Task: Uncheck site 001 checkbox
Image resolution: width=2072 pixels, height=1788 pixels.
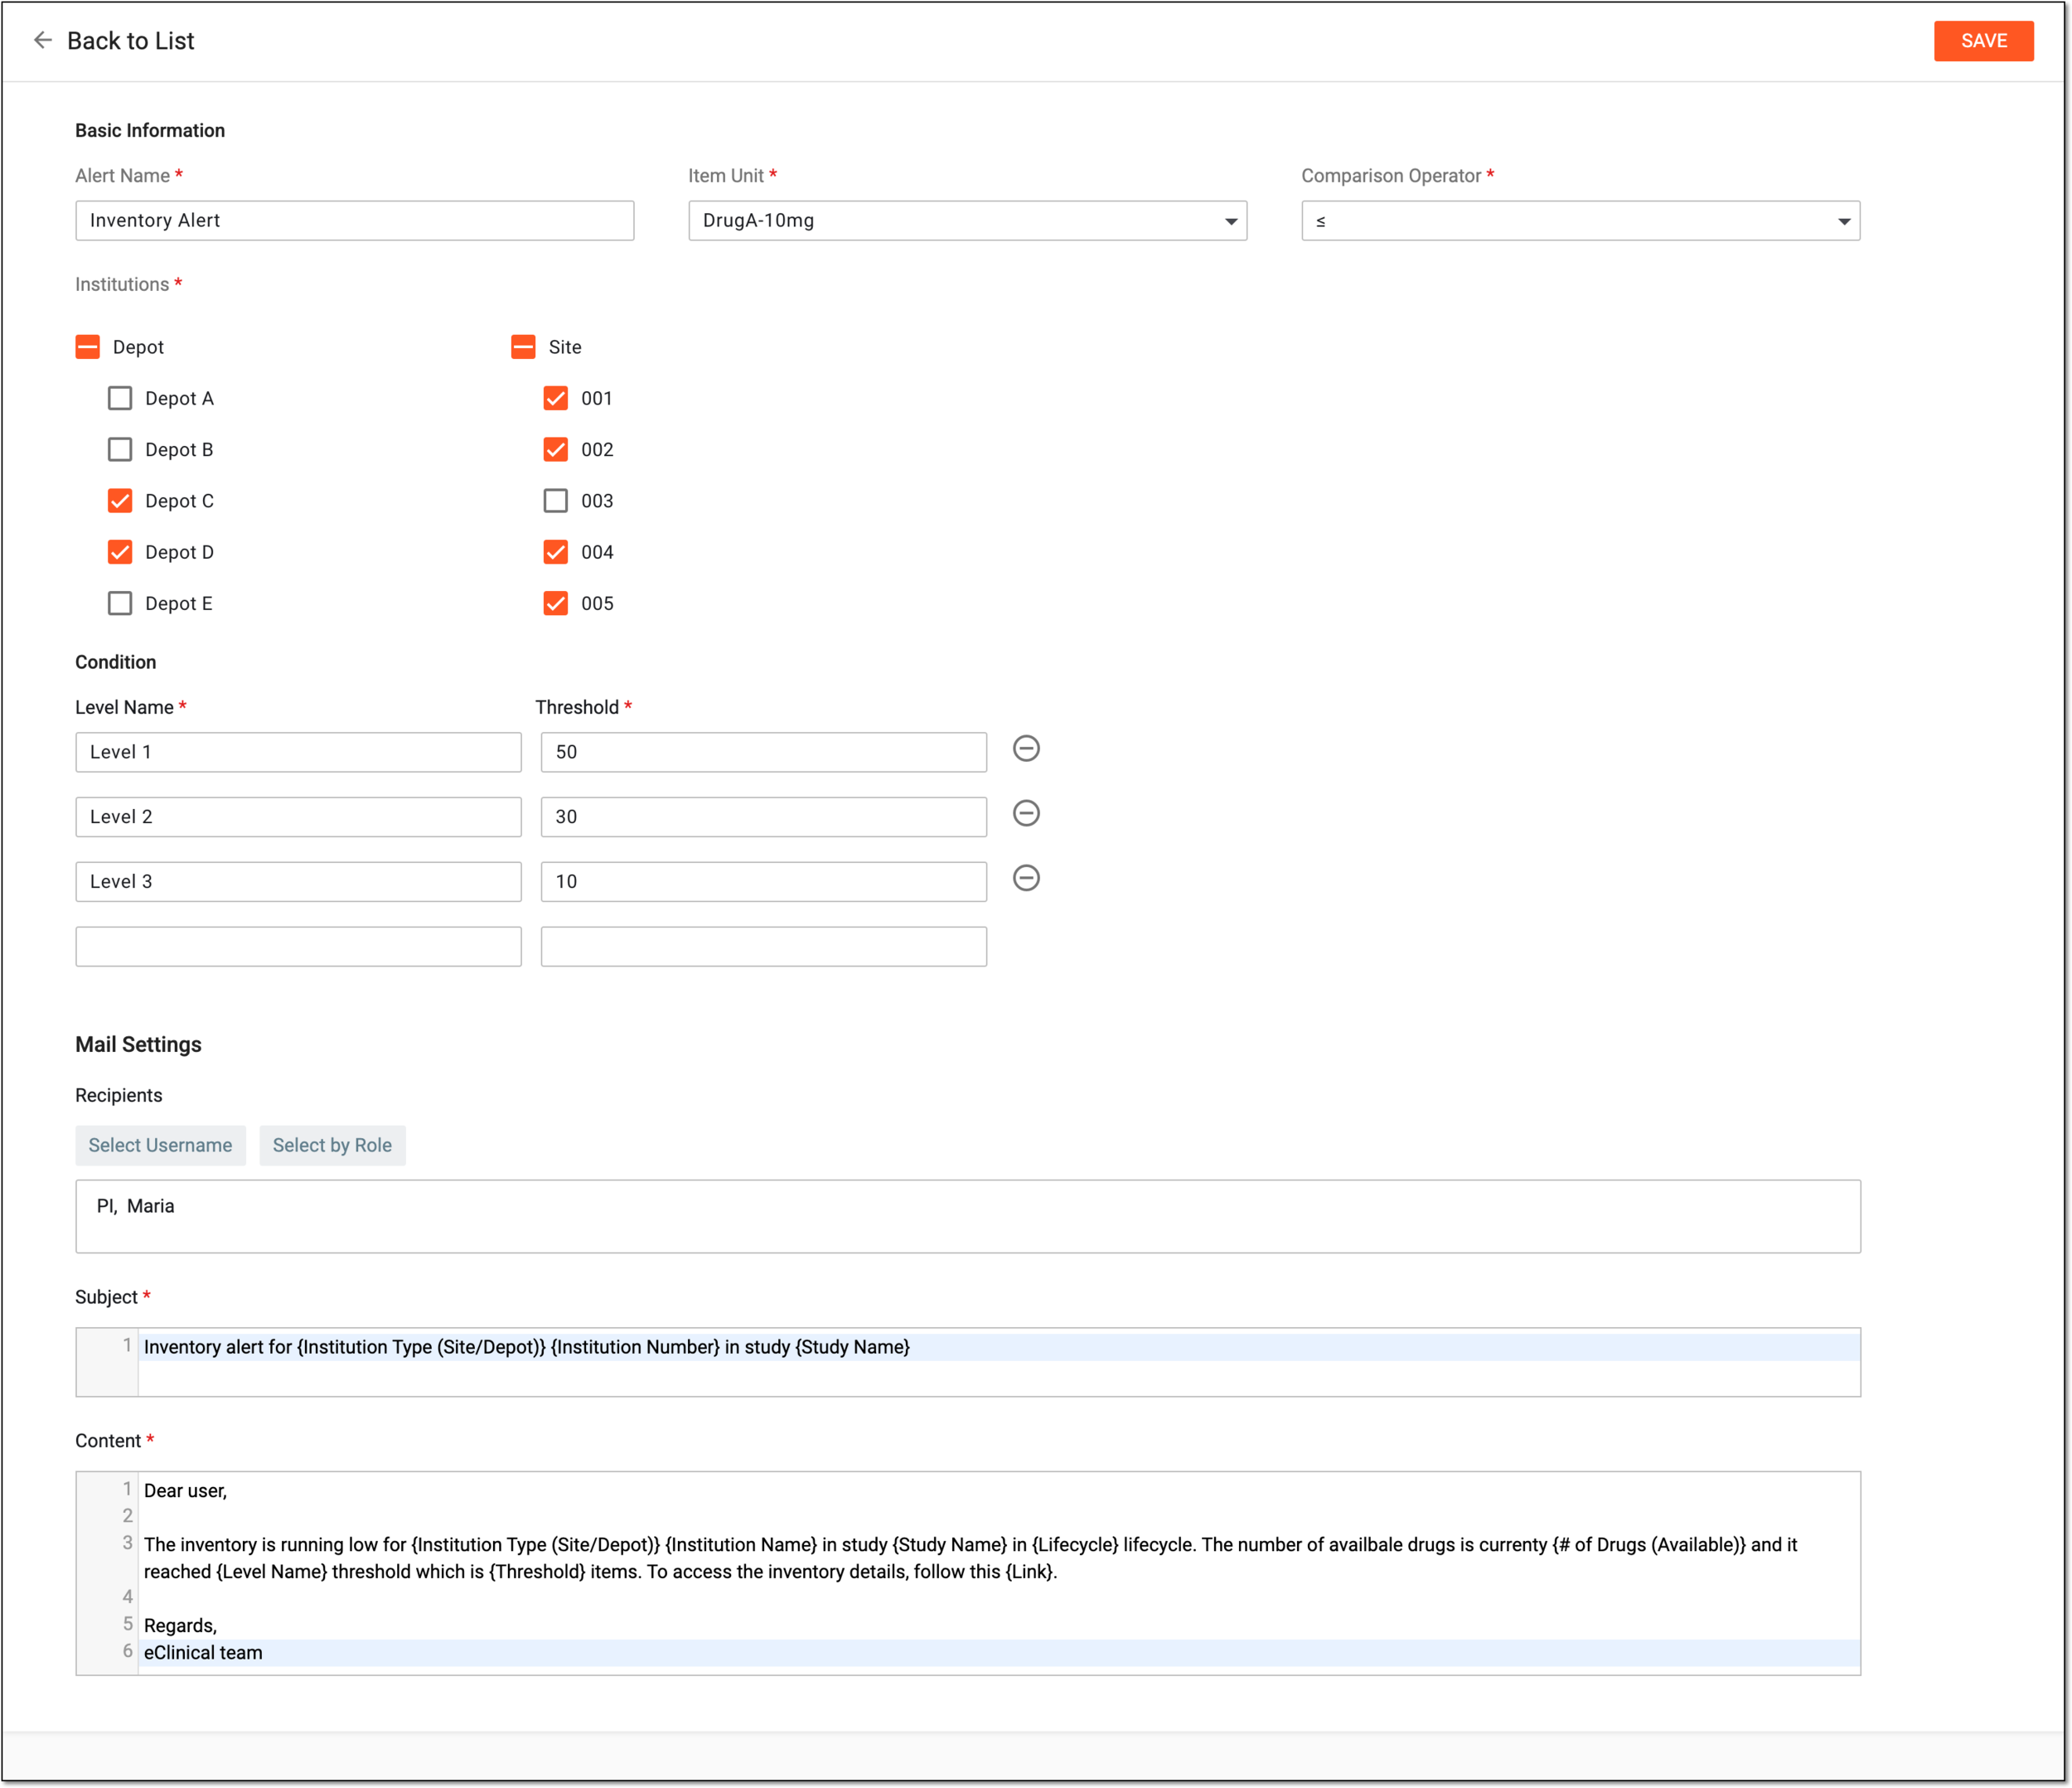Action: click(556, 398)
